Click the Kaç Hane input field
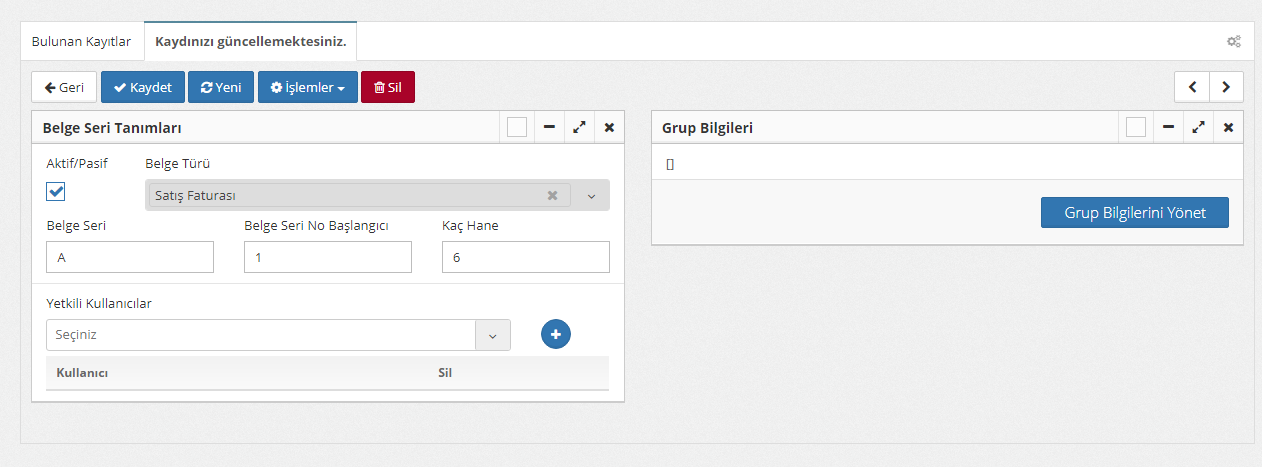The width and height of the screenshot is (1262, 467). pos(525,257)
